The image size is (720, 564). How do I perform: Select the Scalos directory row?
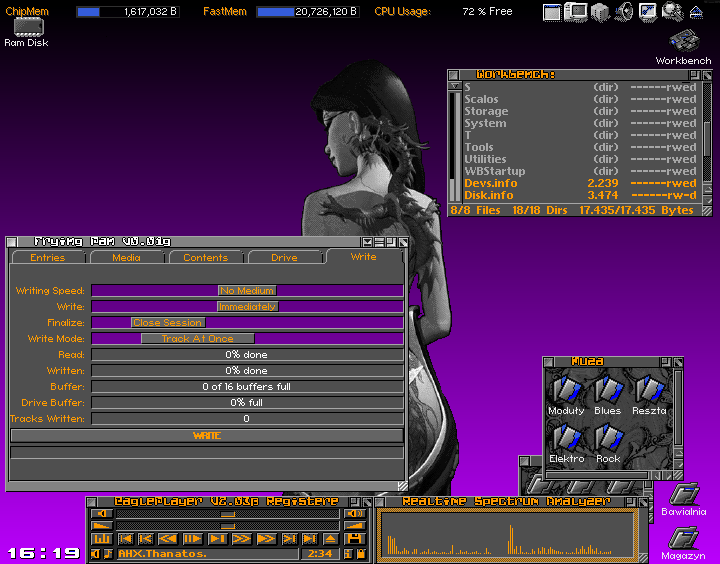coord(580,99)
